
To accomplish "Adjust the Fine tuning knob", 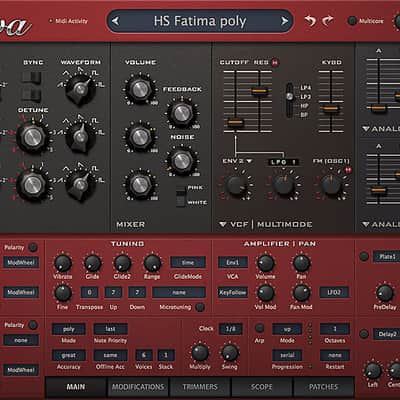I will coord(63,293).
